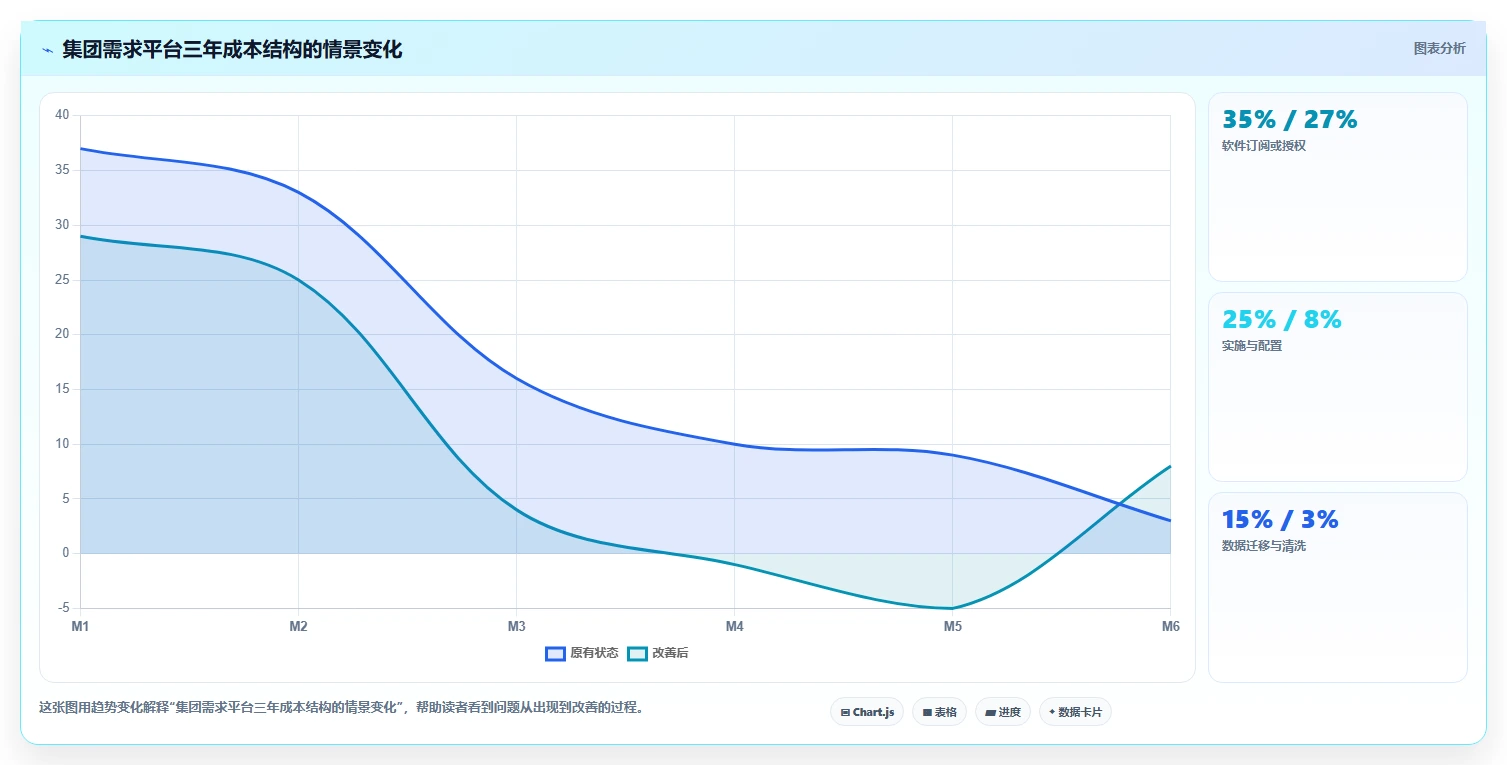This screenshot has height=765, width=1507.
Task: Open the 25% / 8% metric card
Action: click(1338, 387)
